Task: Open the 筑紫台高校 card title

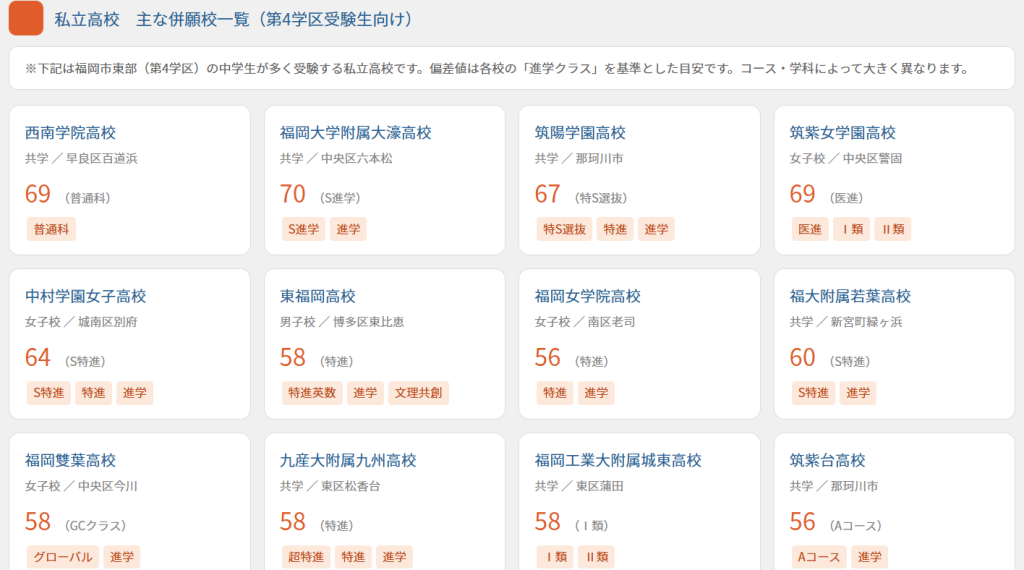Action: [827, 460]
